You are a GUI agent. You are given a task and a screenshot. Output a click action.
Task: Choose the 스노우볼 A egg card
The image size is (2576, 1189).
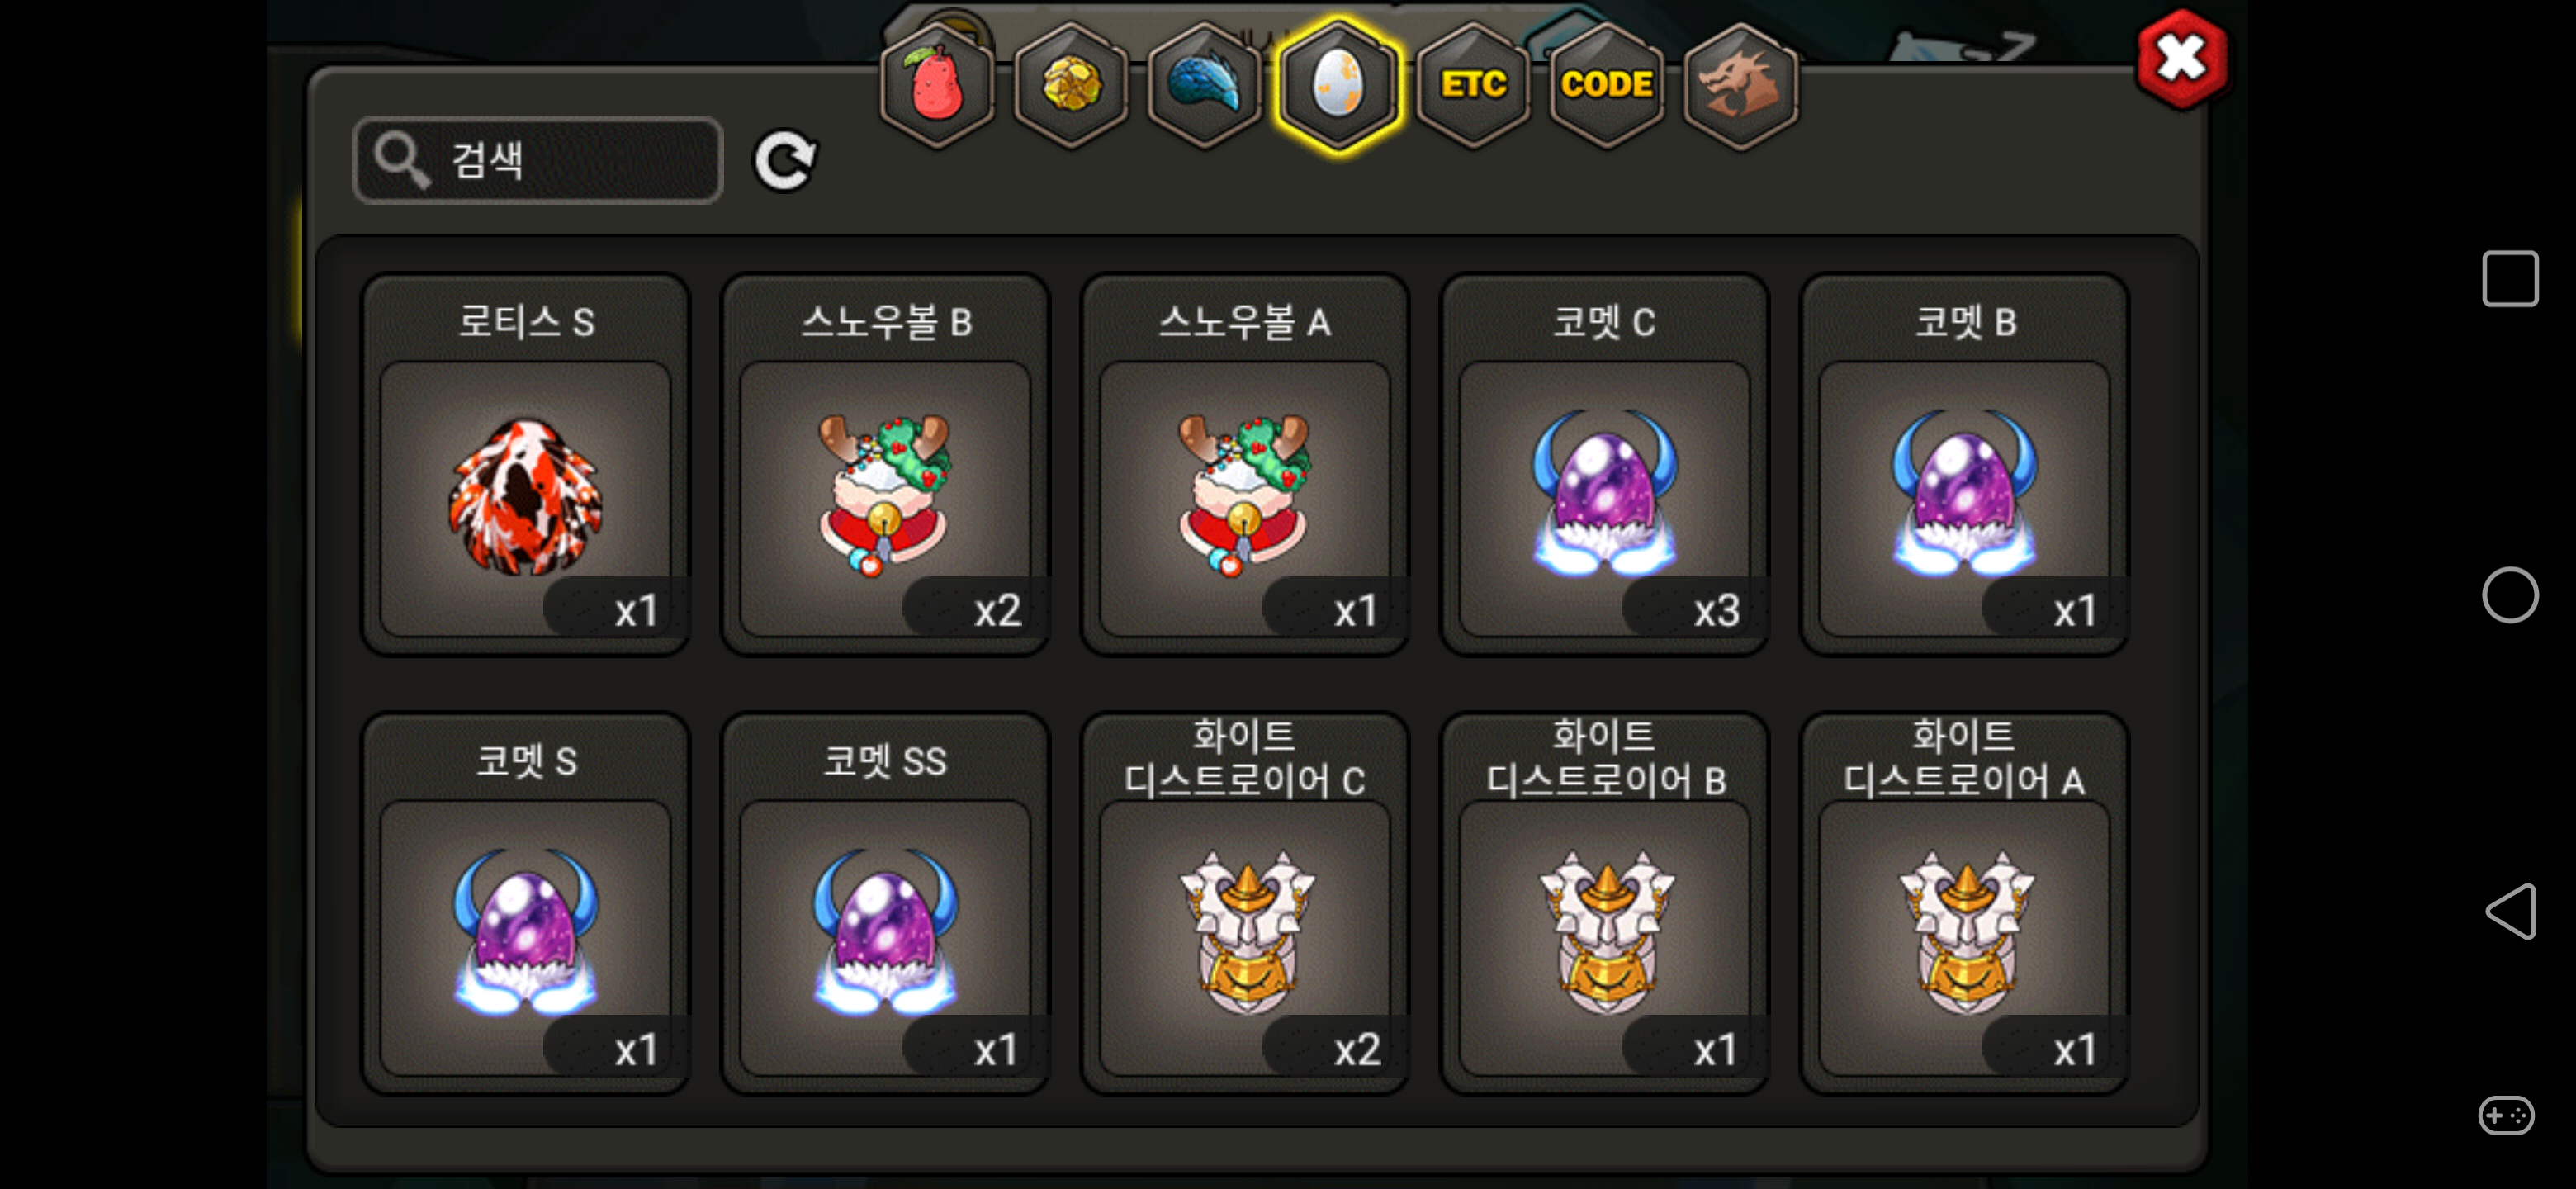coord(1245,465)
